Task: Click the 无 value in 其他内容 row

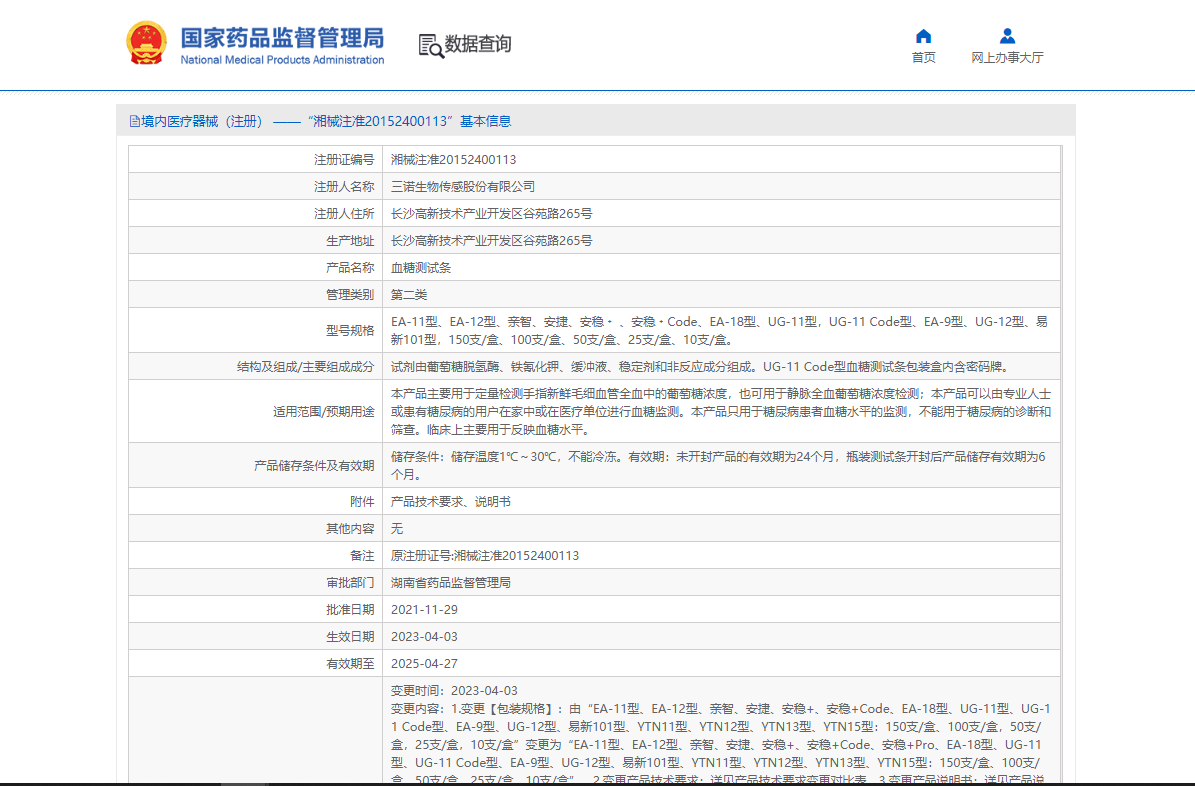Action: point(397,529)
